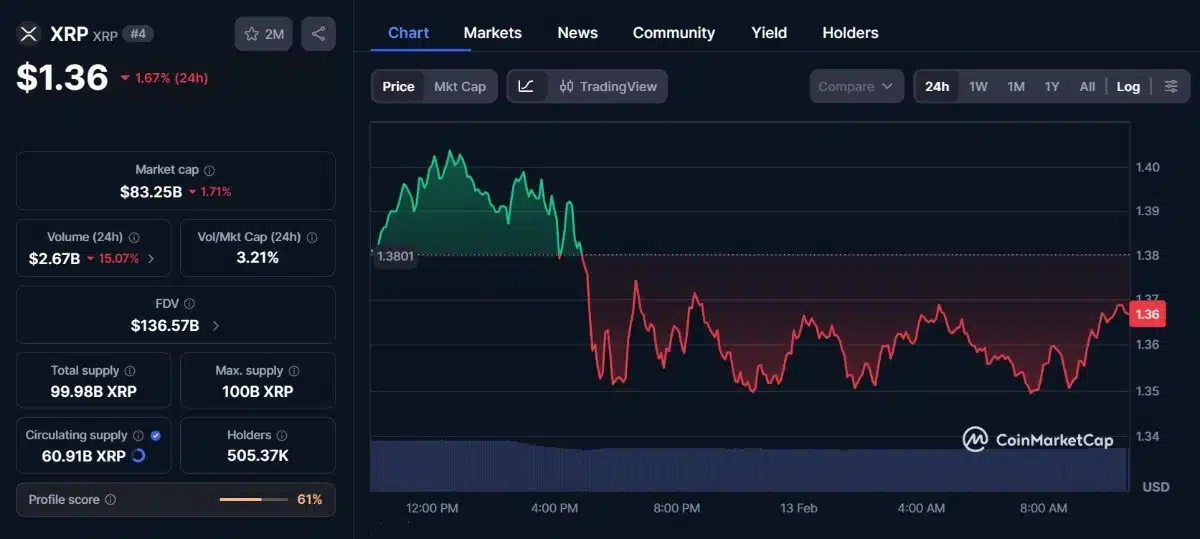Open Market cap info tooltip icon
Viewport: 1200px width, 539px height.
[209, 170]
